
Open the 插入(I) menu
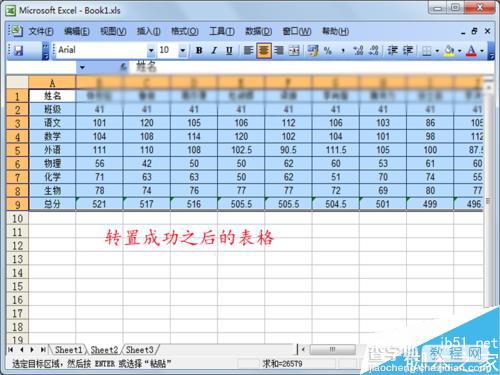click(x=149, y=32)
